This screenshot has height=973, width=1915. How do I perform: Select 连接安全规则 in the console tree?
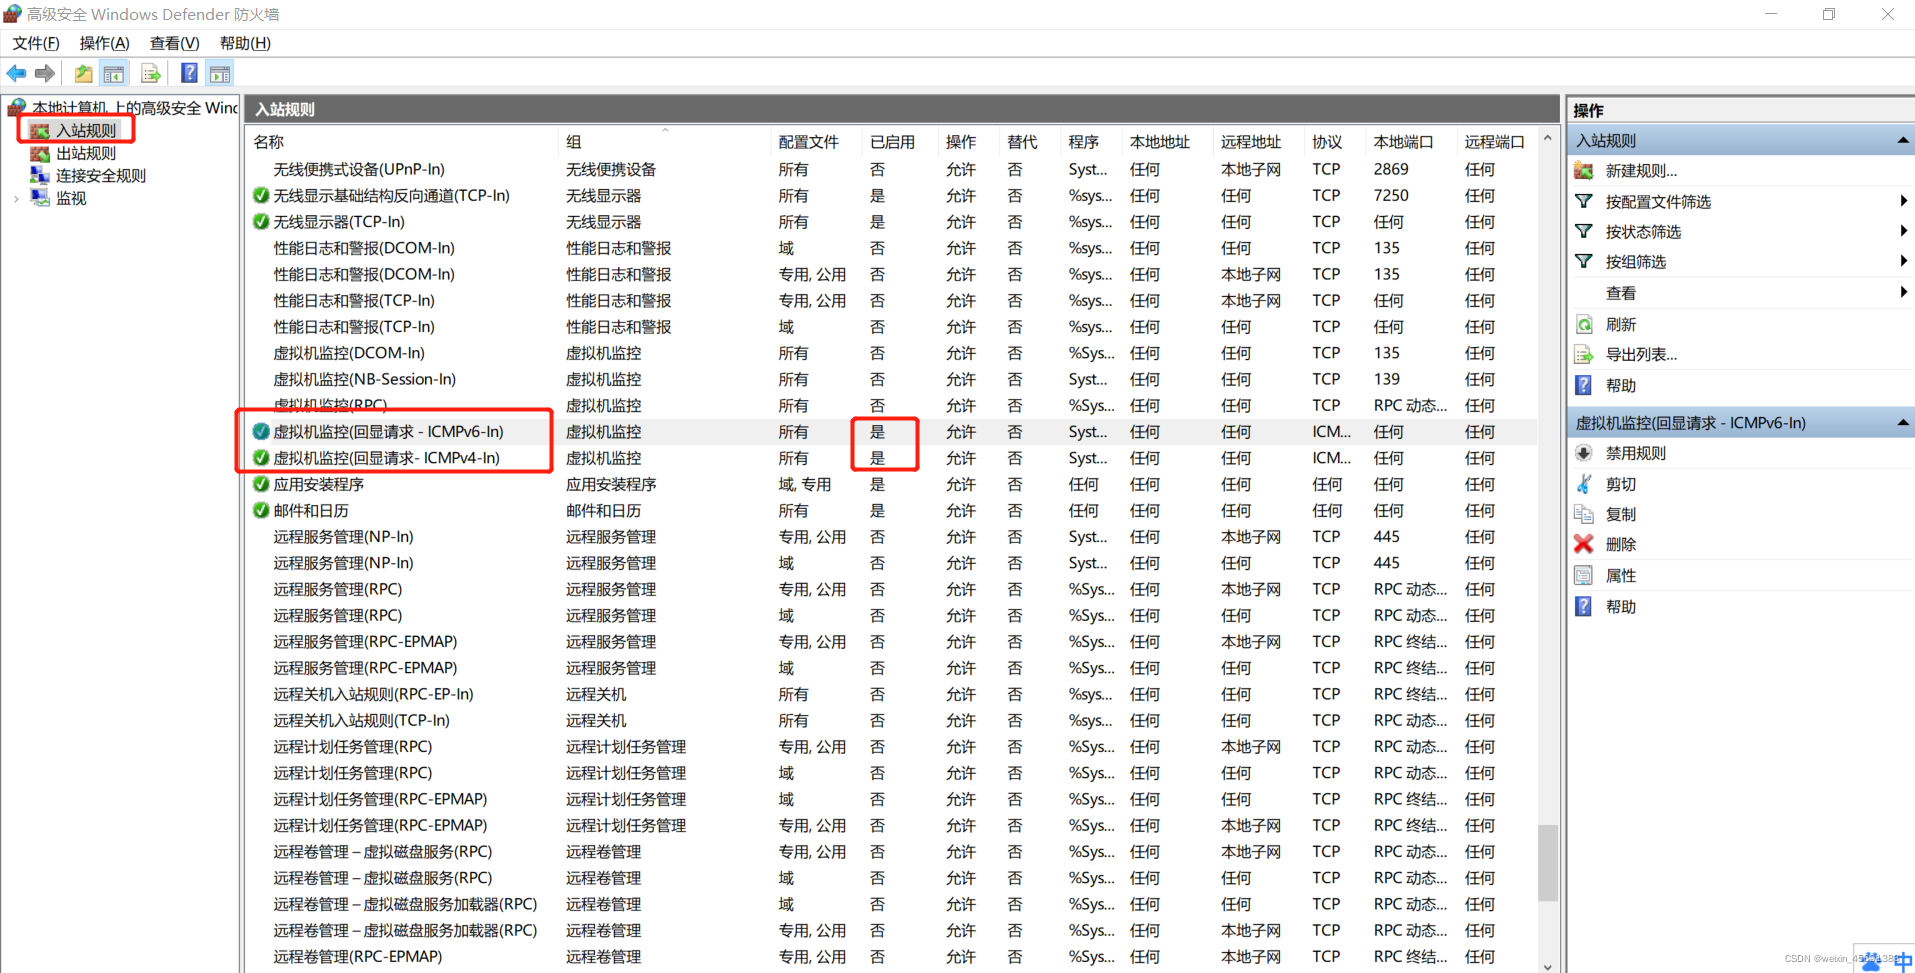[x=101, y=176]
